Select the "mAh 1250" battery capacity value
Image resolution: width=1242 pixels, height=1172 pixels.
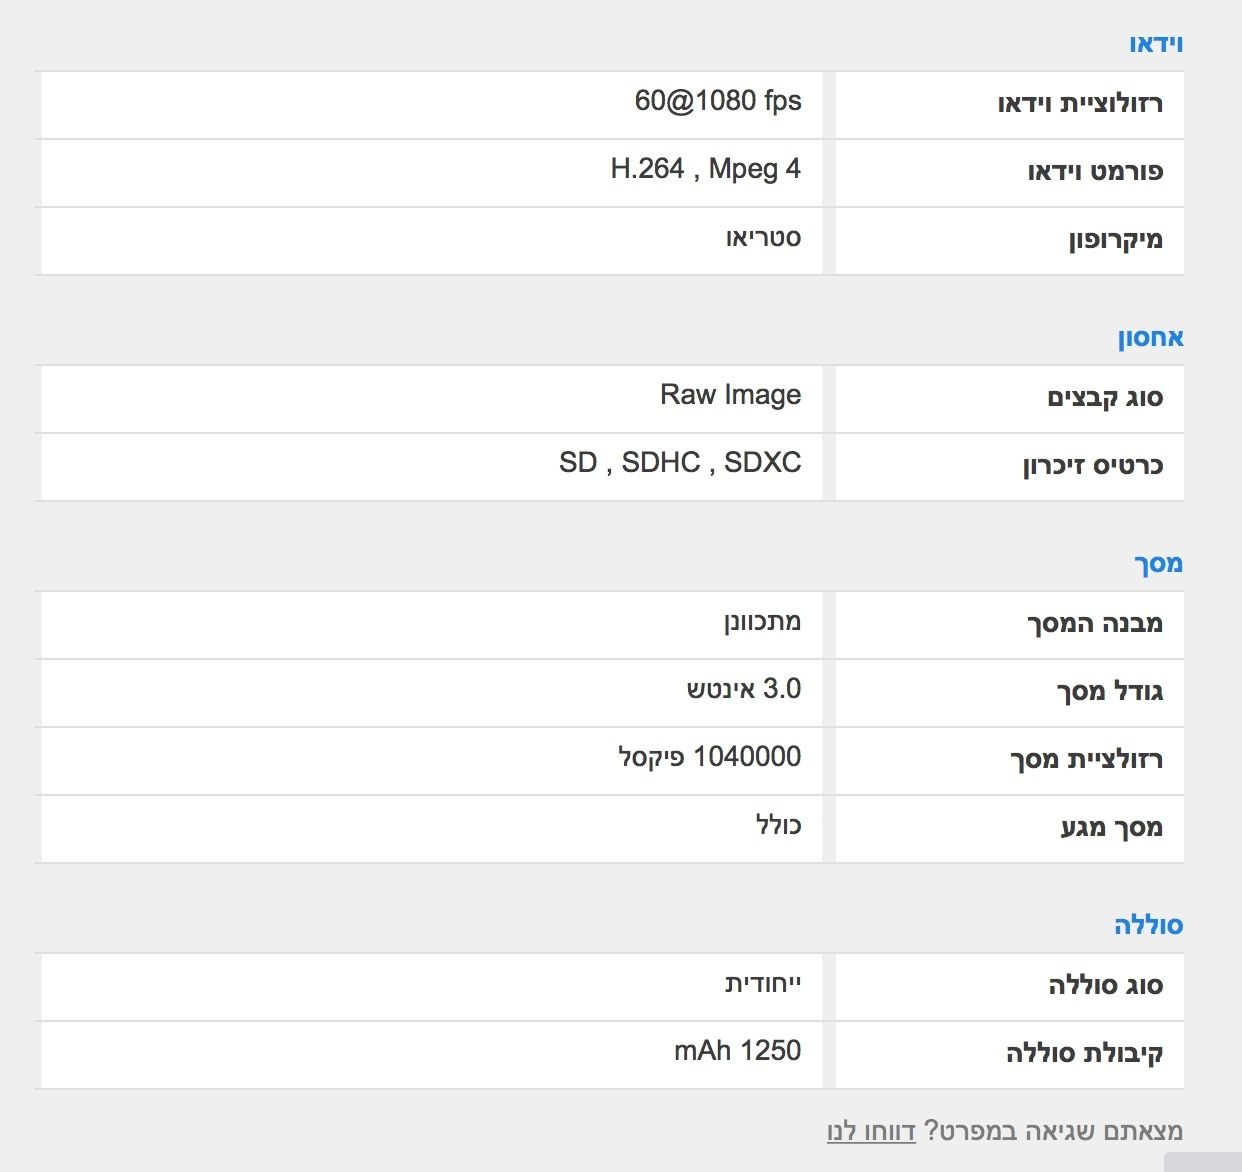737,1051
